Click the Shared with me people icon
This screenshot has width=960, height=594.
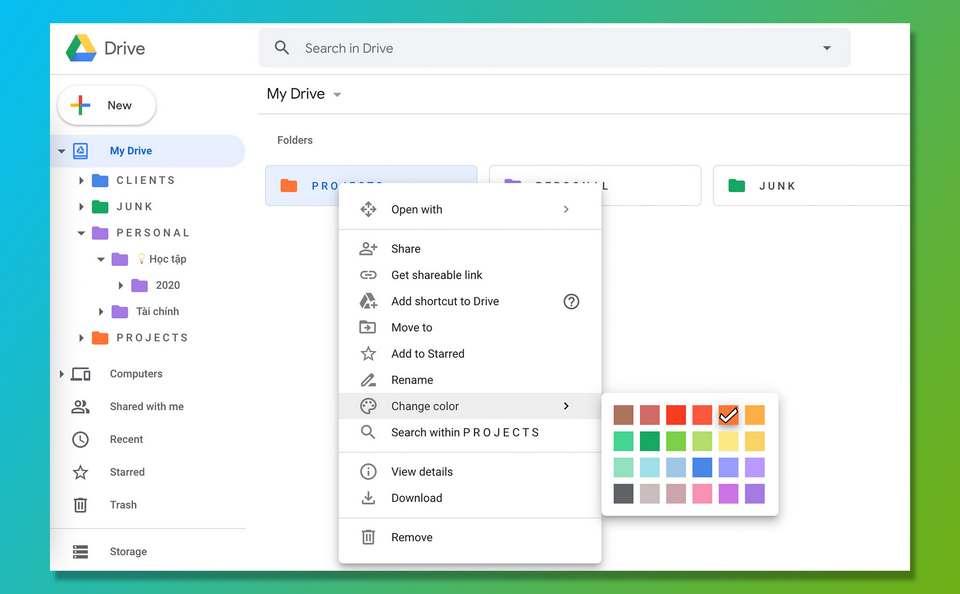pyautogui.click(x=81, y=407)
